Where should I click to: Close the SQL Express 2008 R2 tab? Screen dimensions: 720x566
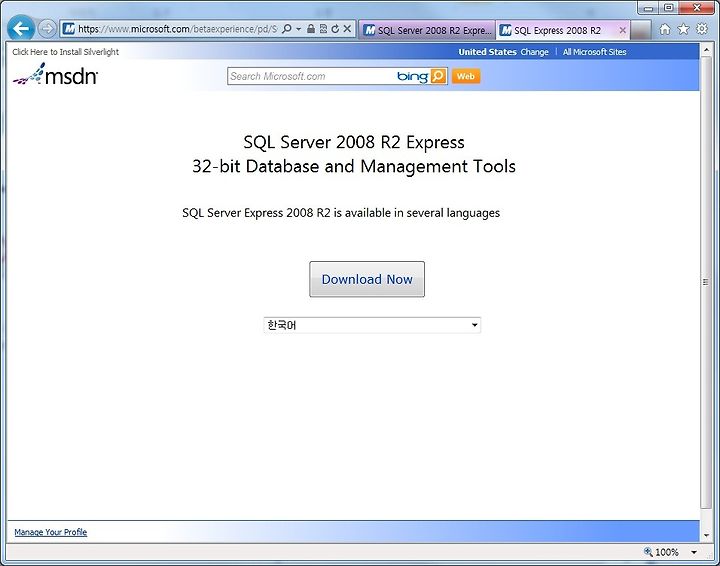[x=623, y=30]
